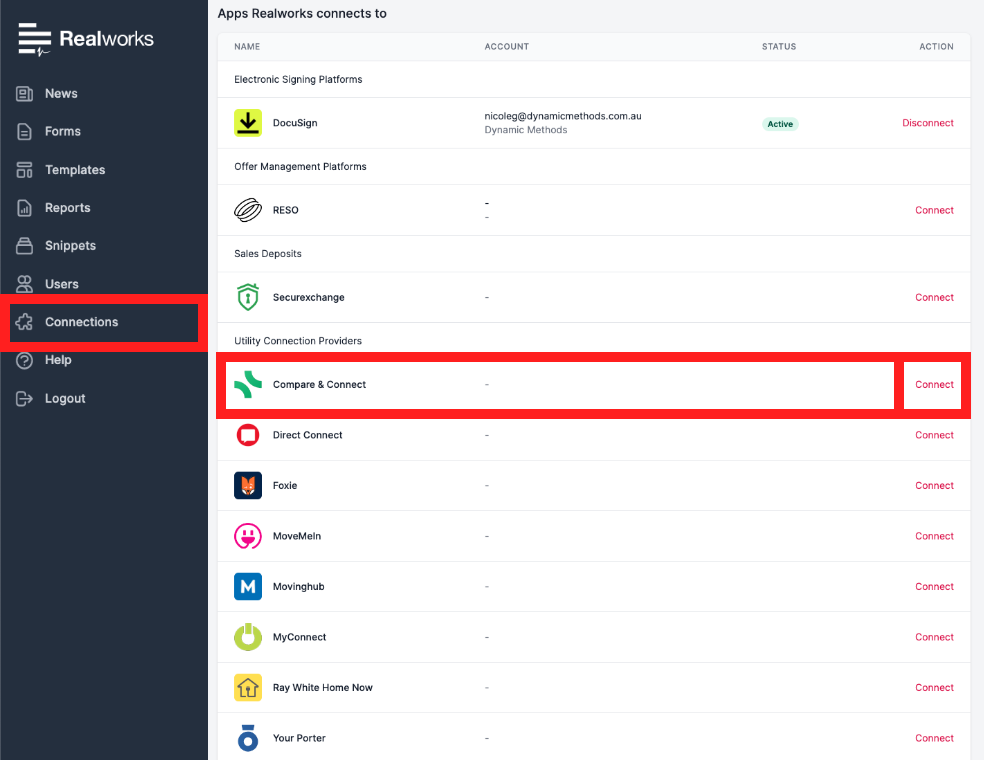
Task: Open the Snippets page
Action: 70,246
